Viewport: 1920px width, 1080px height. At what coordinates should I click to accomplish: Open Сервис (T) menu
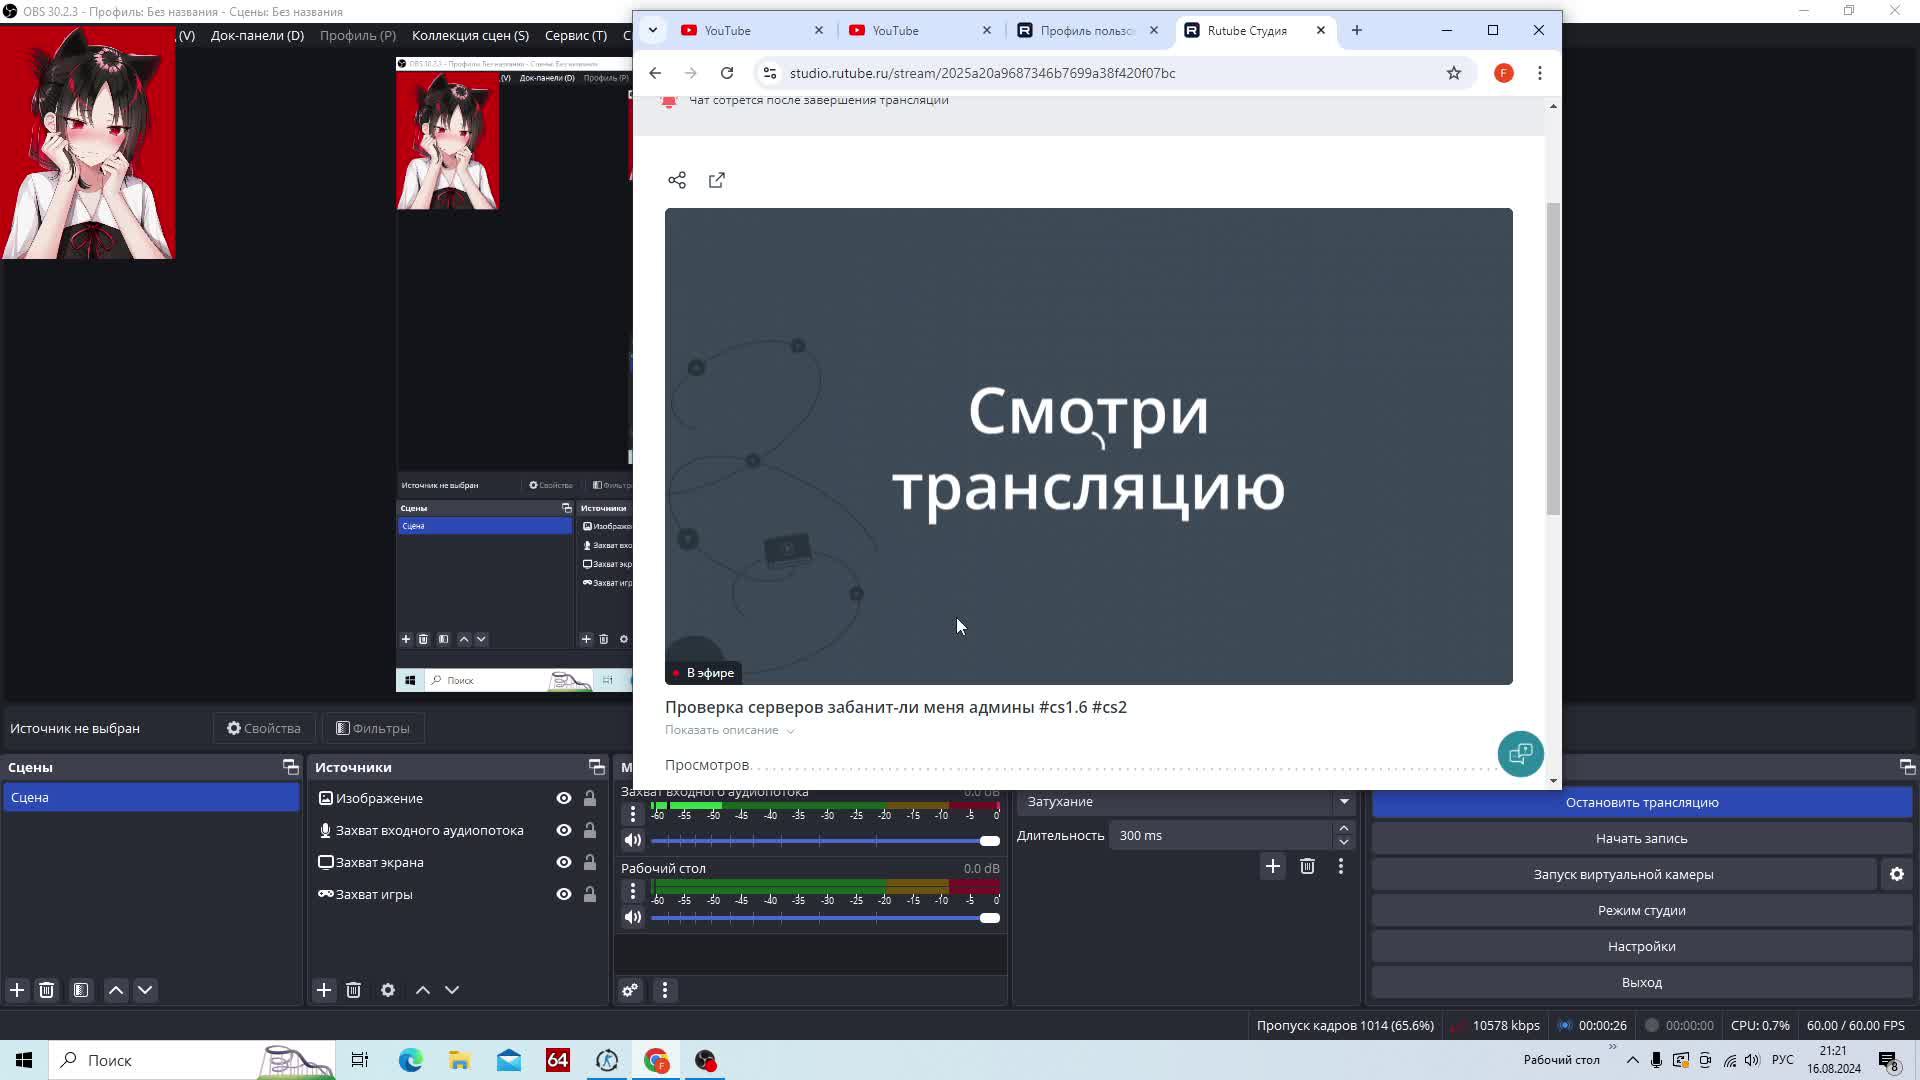[x=576, y=35]
